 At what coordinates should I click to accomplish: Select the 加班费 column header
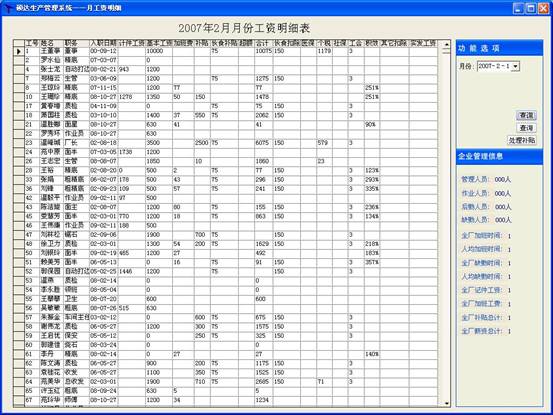(x=183, y=43)
